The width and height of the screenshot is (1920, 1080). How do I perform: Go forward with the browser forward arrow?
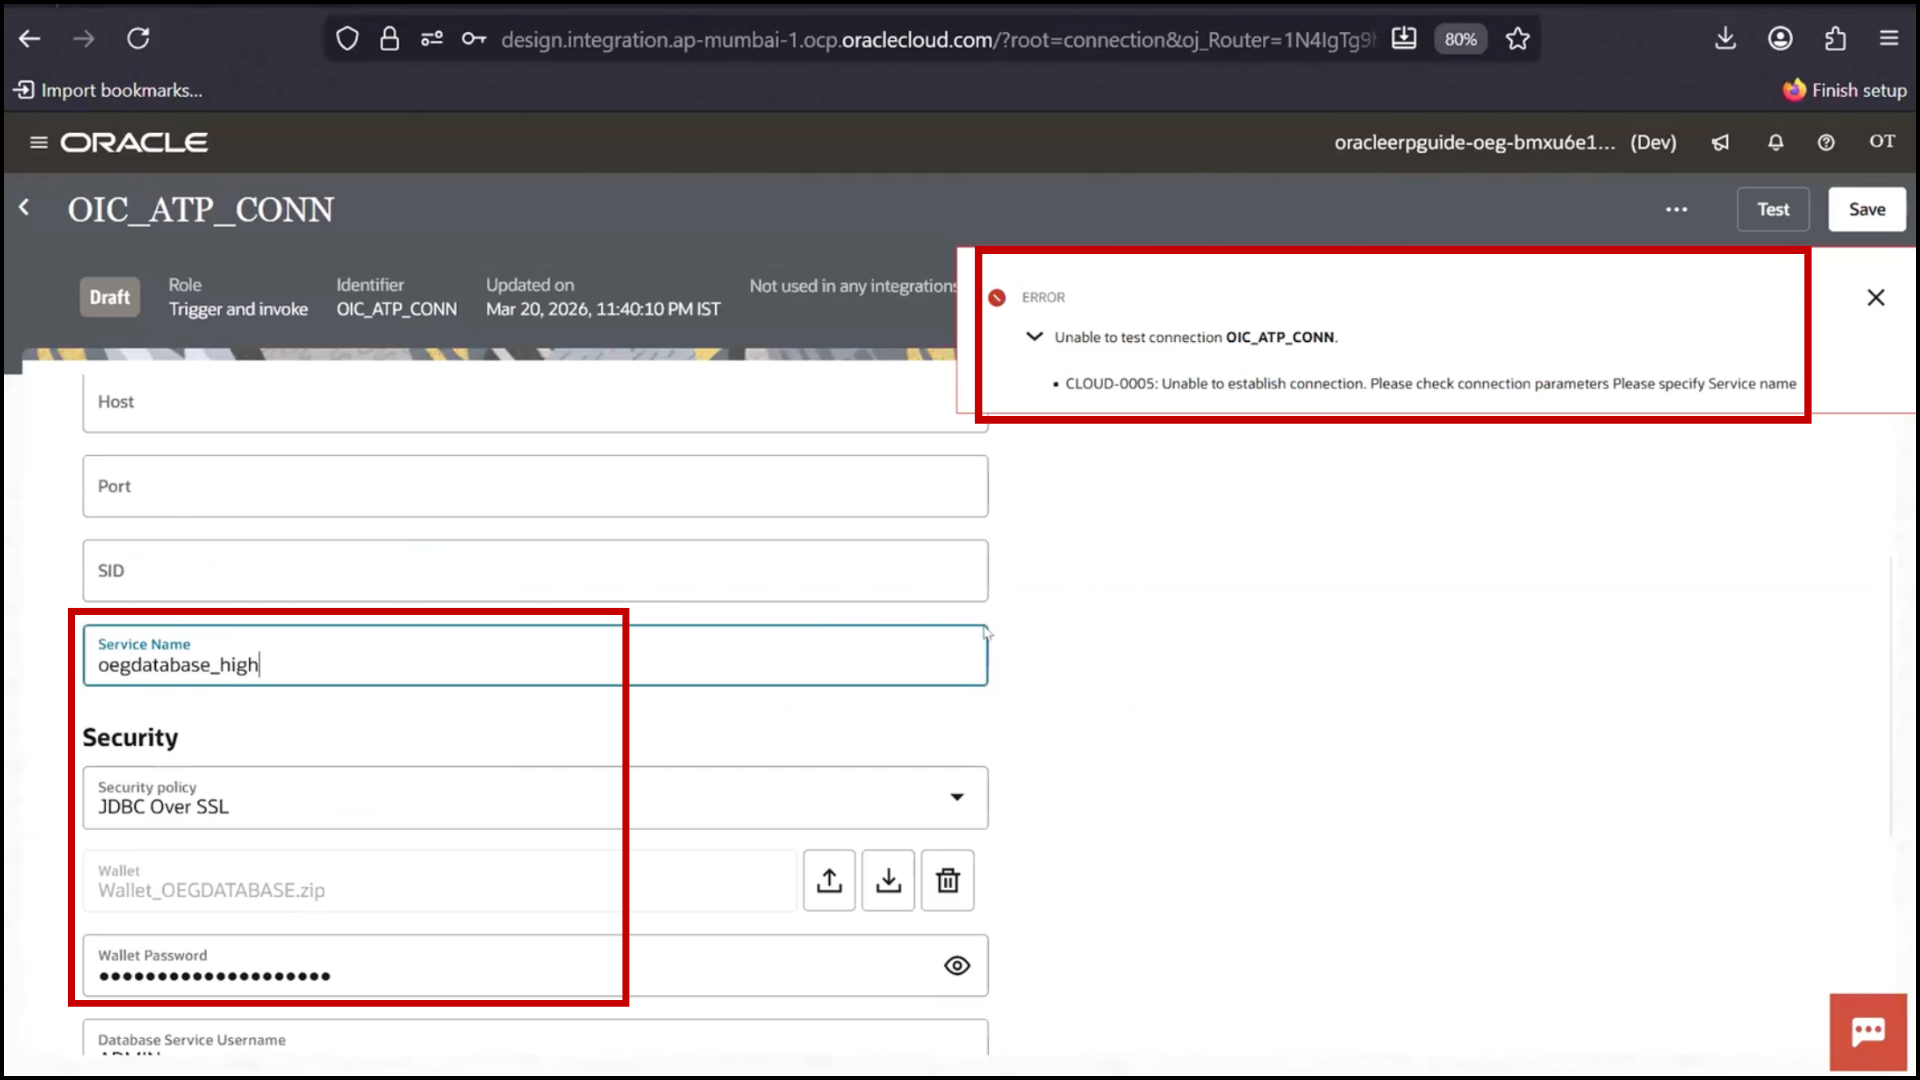[84, 39]
